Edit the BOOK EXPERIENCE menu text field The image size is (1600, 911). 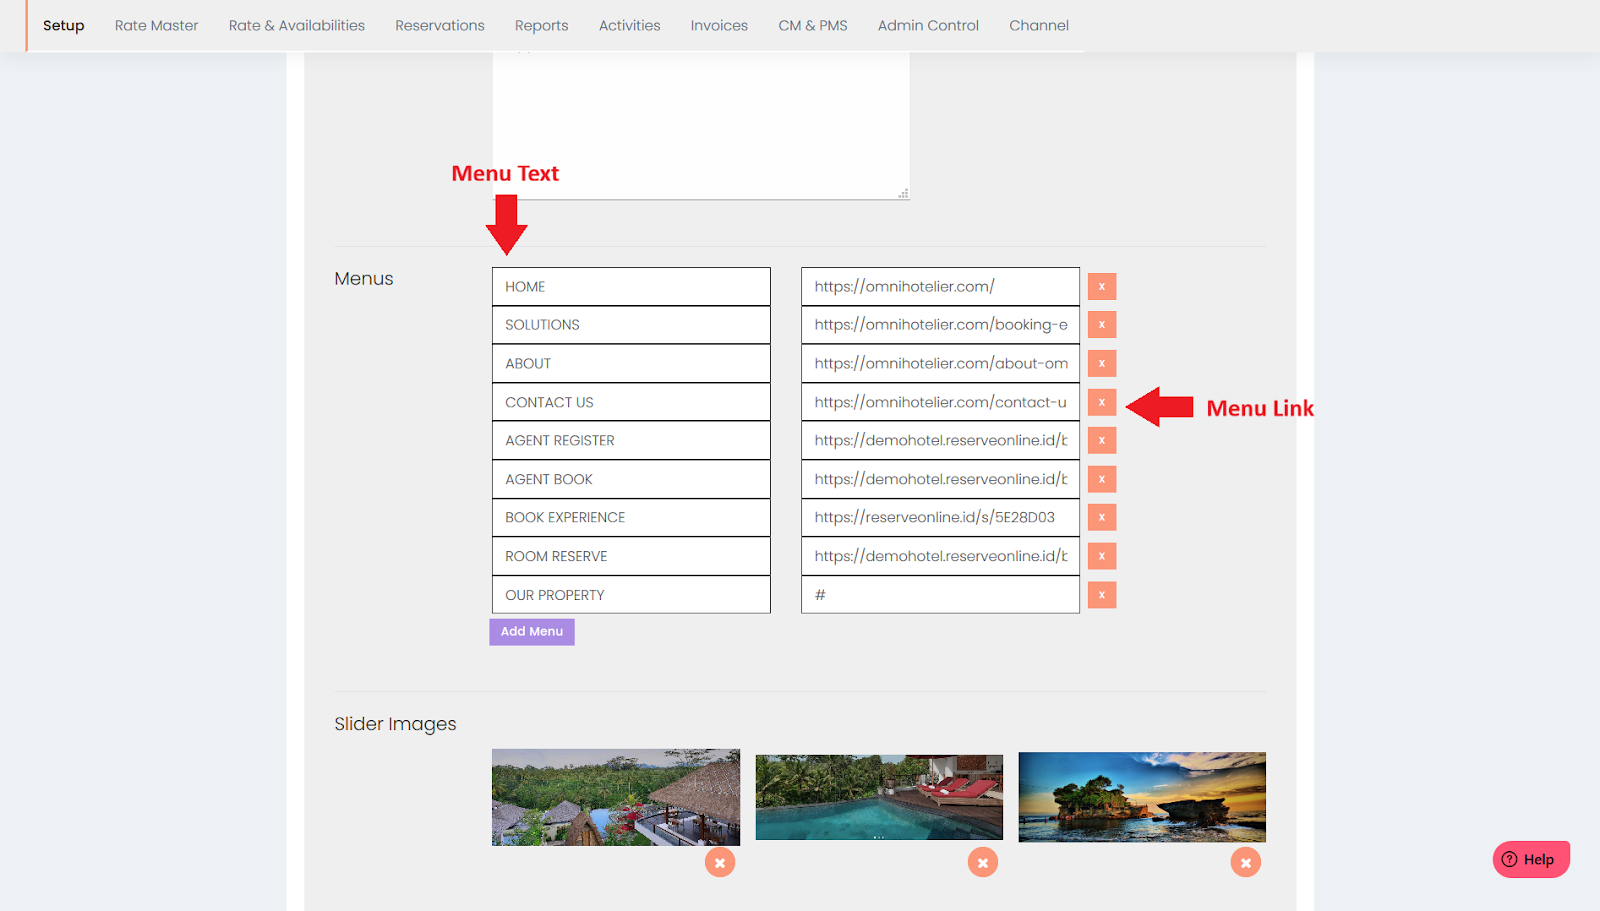click(x=631, y=518)
